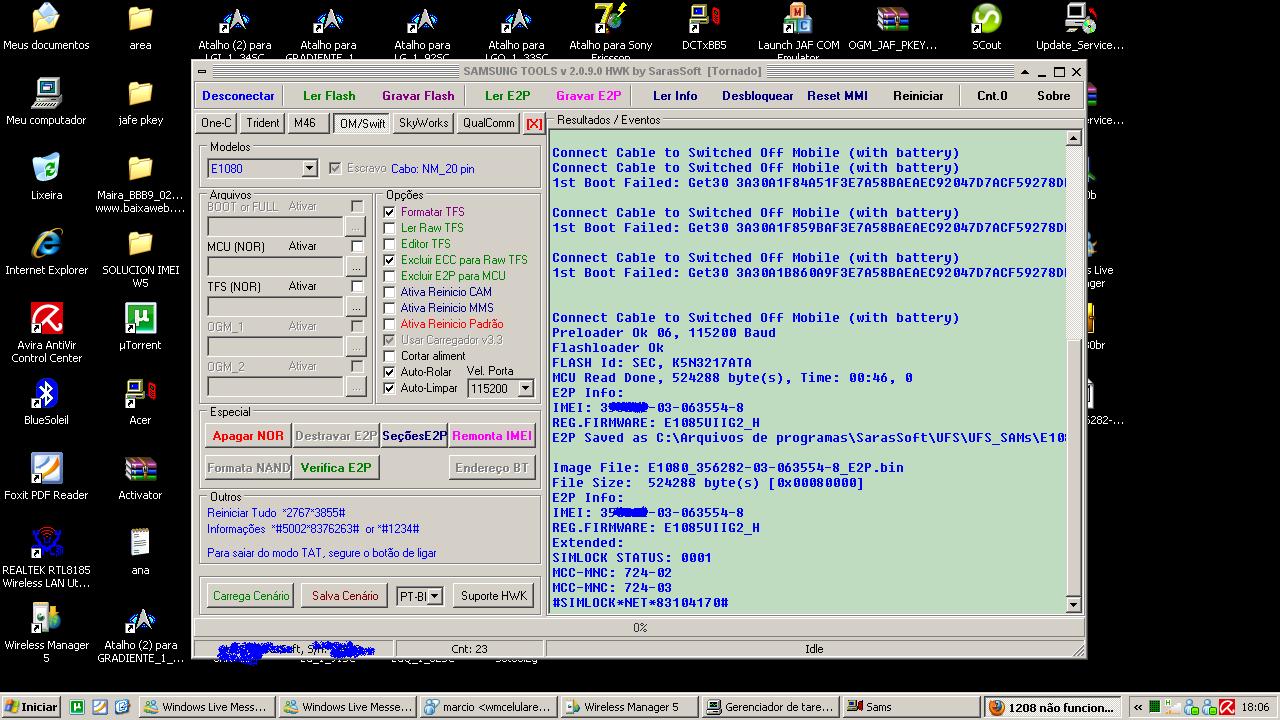Enable Ativa Reinicio MMS checkbox
Image resolution: width=1280 pixels, height=720 pixels.
[x=390, y=308]
